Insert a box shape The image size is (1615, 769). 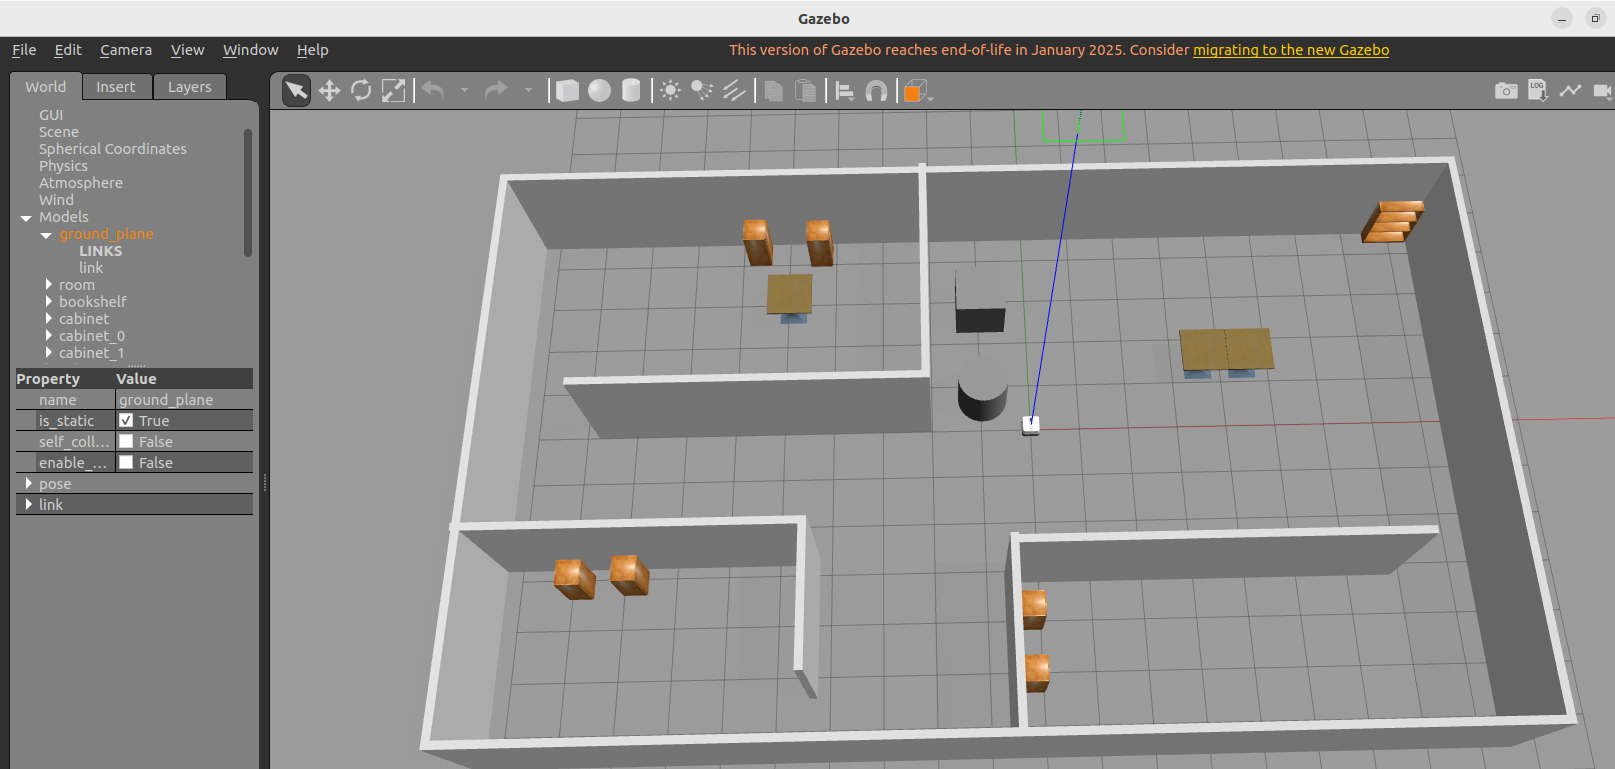tap(567, 91)
